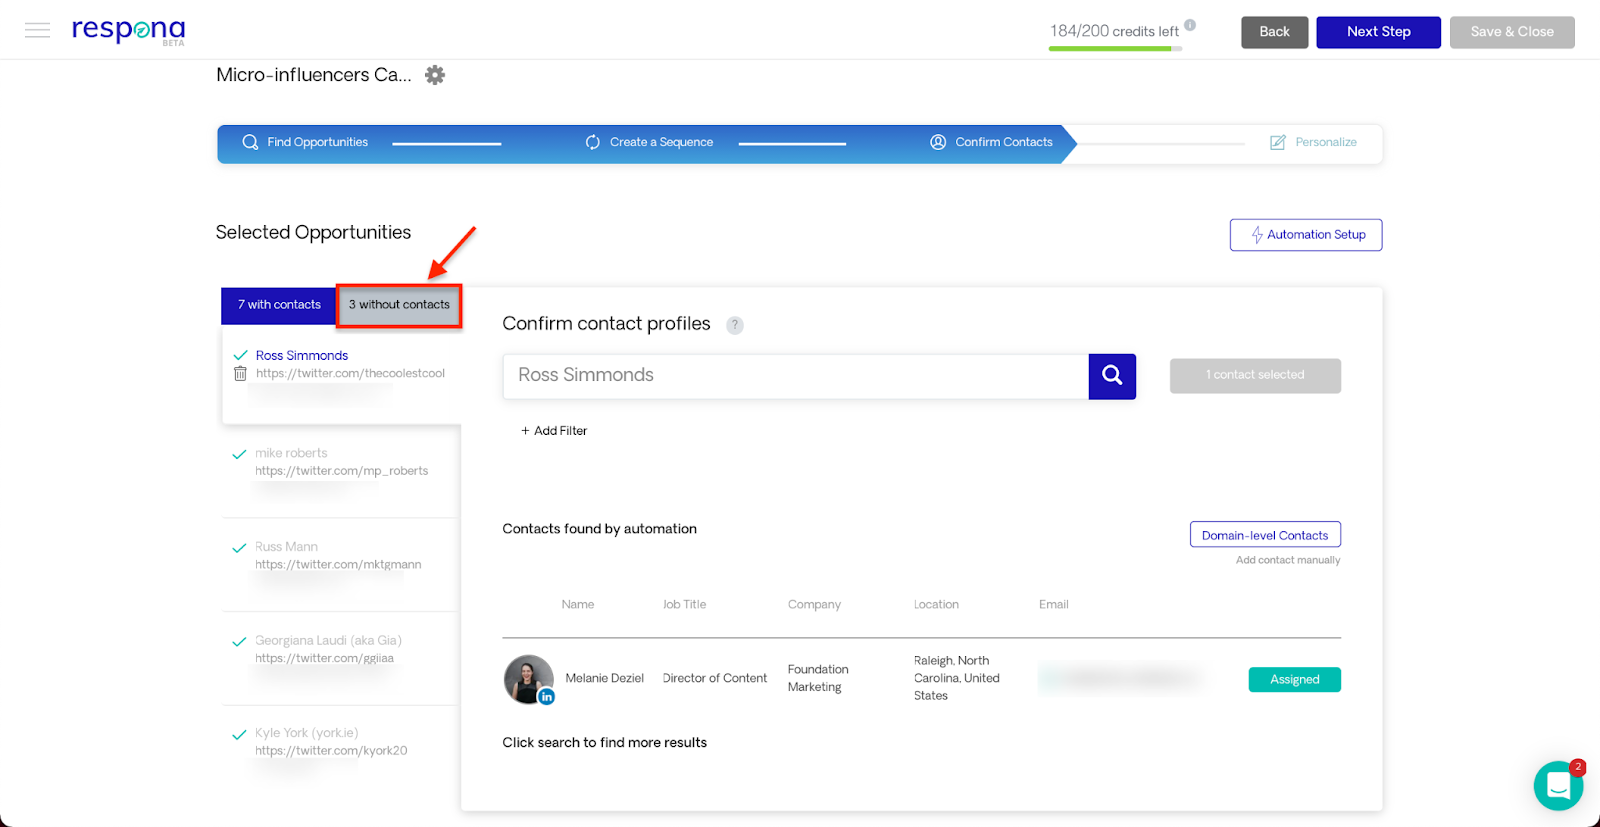Open Kyle York (york.ie) opportunity
1600x827 pixels.
point(306,733)
